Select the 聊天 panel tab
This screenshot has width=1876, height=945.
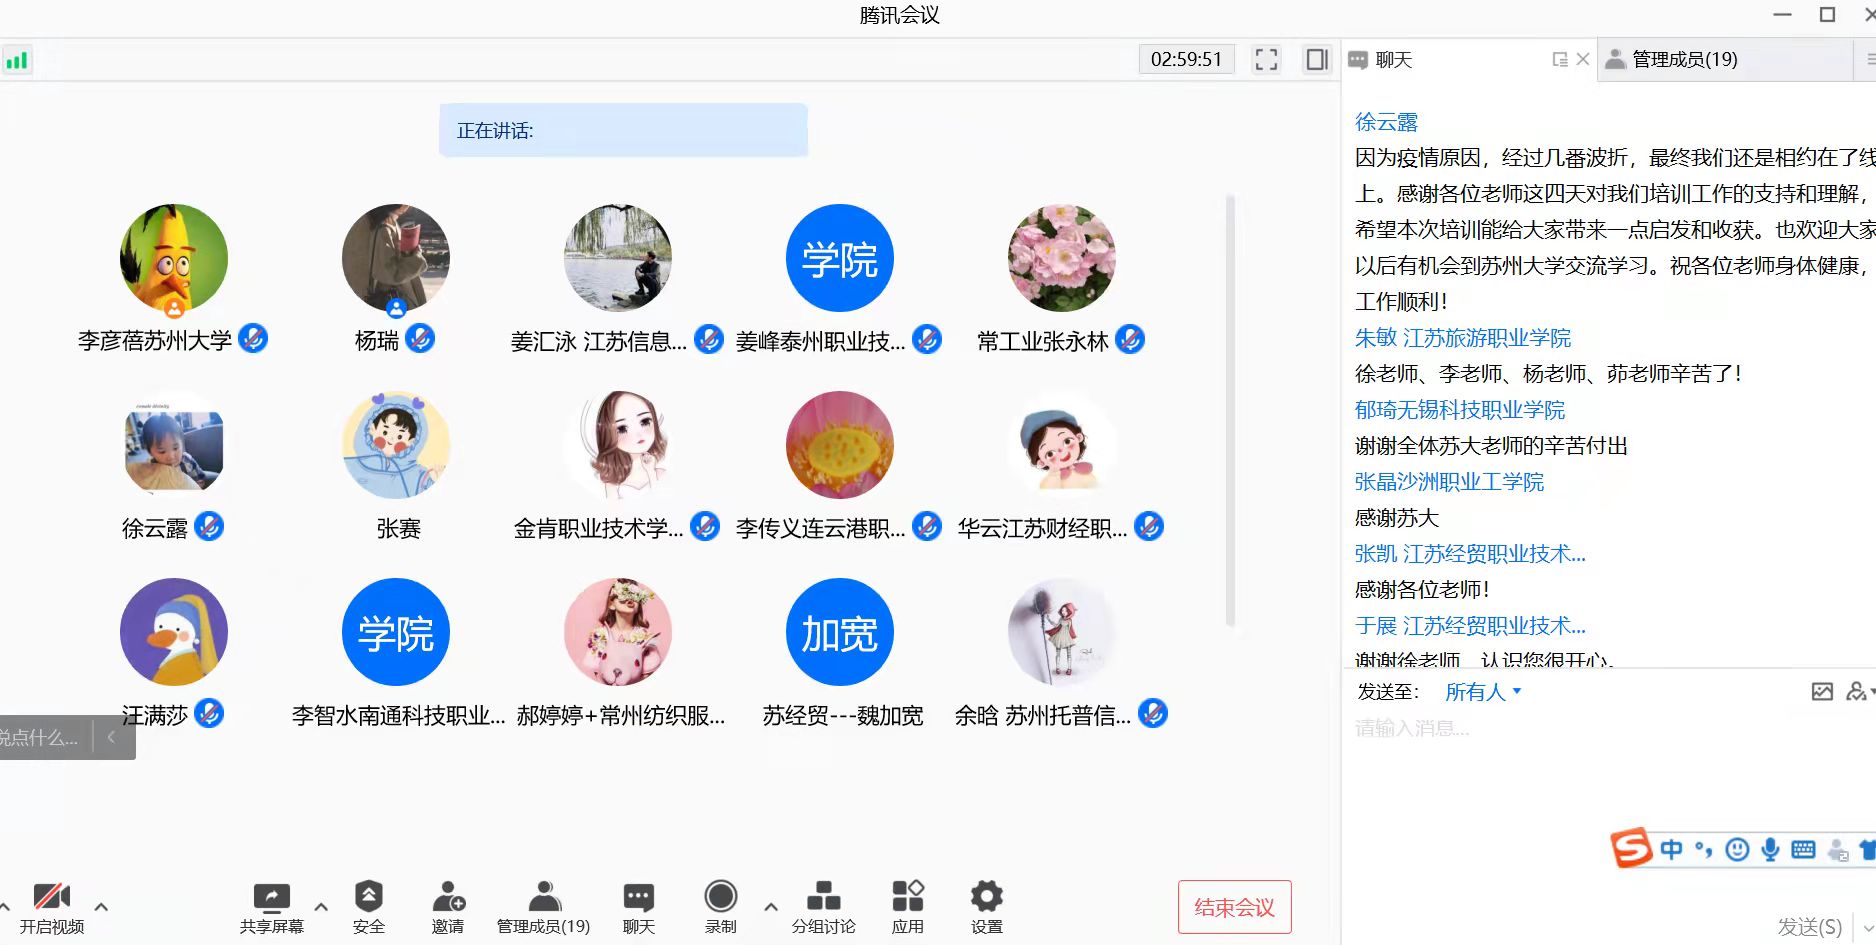point(1392,60)
